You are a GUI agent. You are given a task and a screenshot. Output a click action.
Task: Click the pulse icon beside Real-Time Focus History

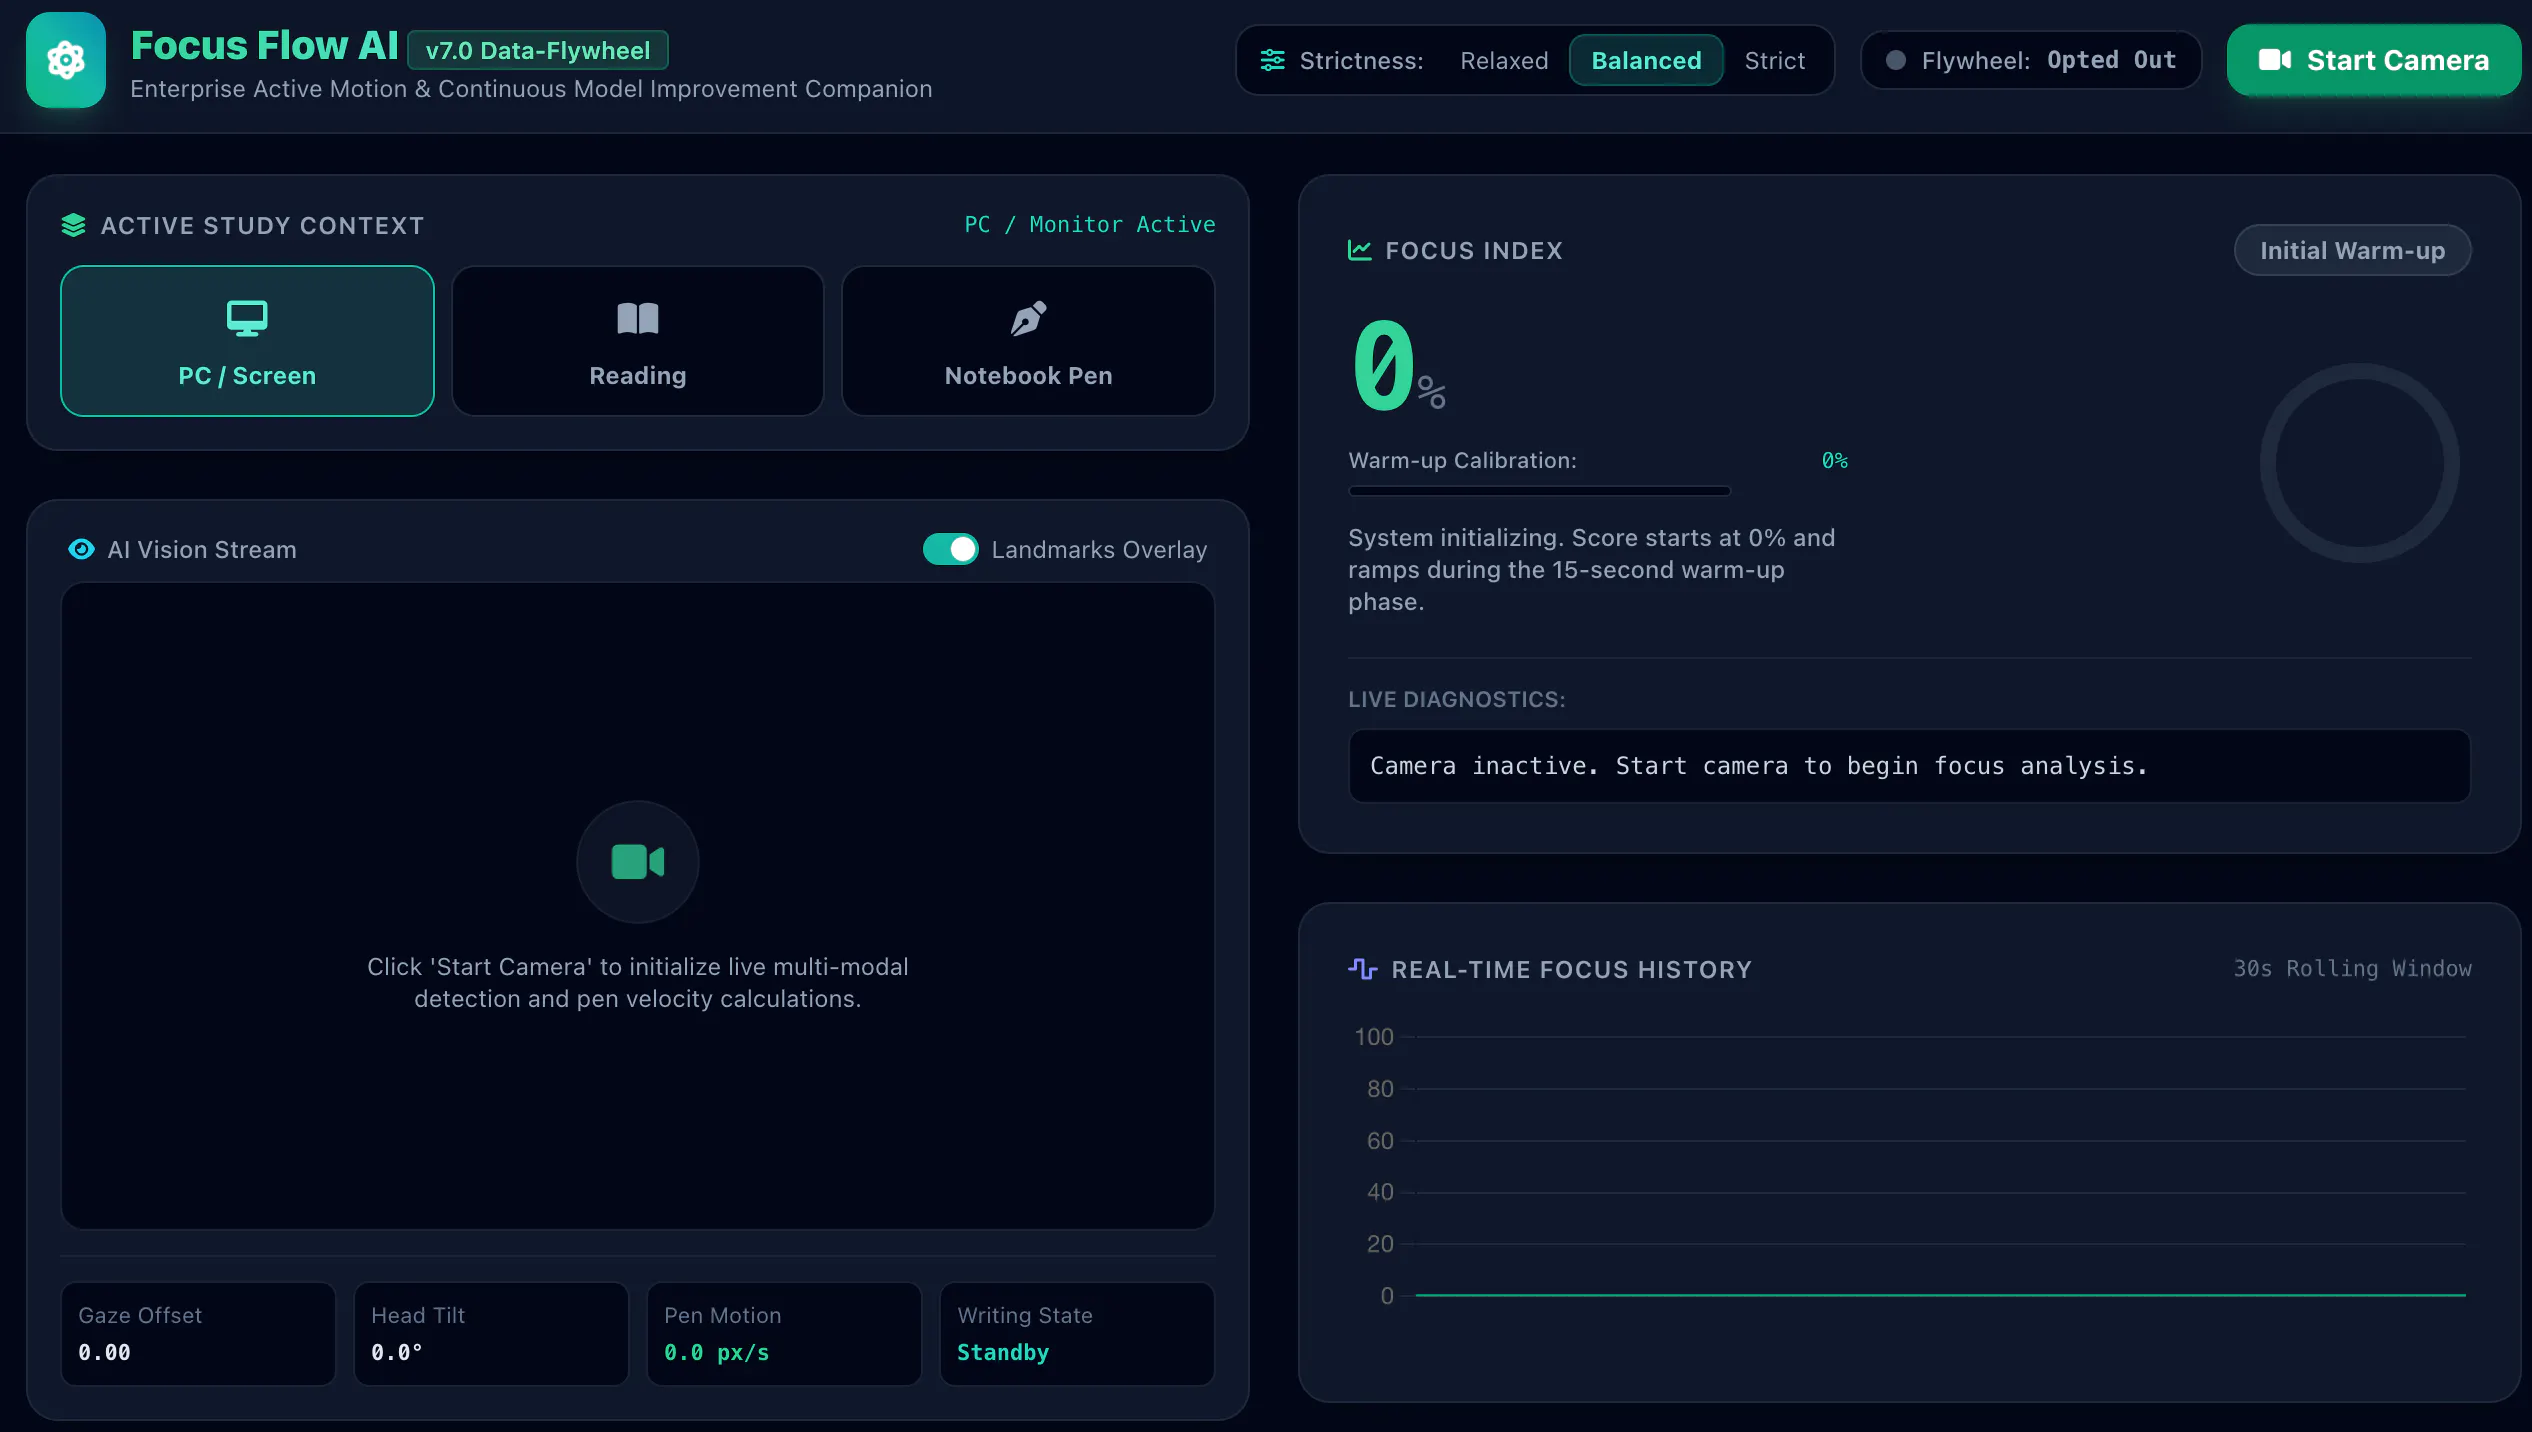(1362, 968)
